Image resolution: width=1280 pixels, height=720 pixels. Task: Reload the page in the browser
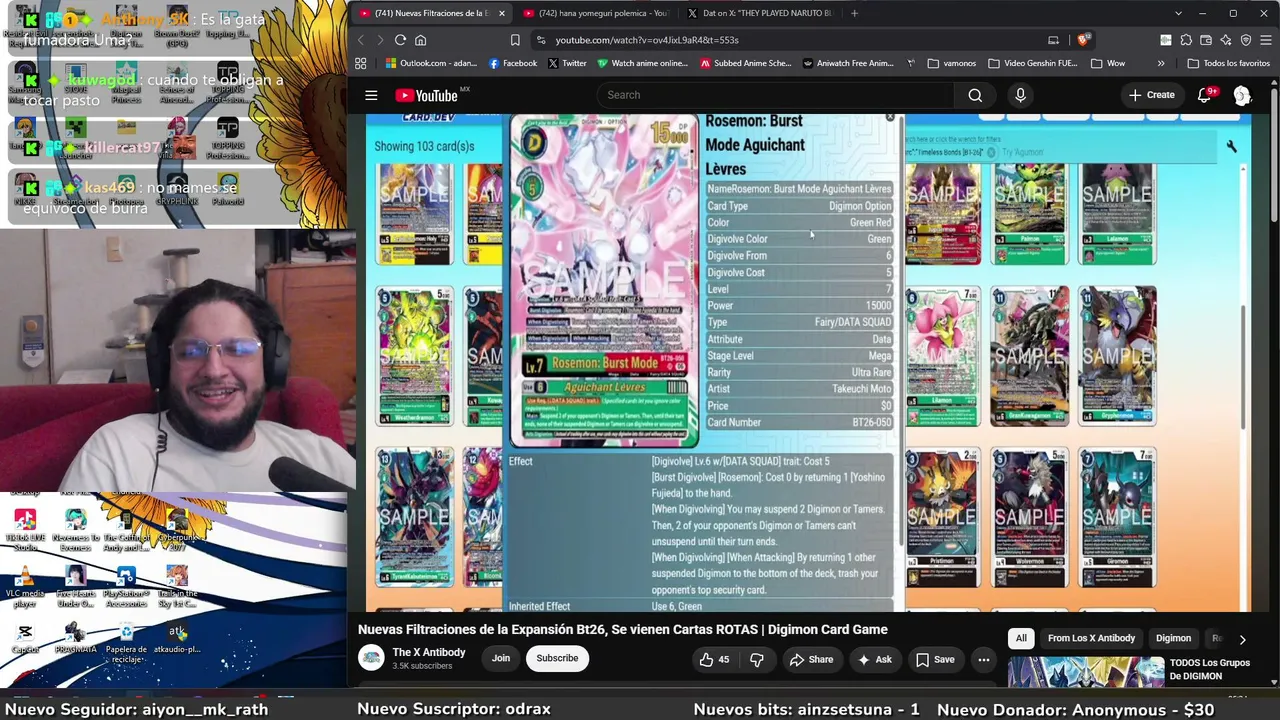[400, 40]
